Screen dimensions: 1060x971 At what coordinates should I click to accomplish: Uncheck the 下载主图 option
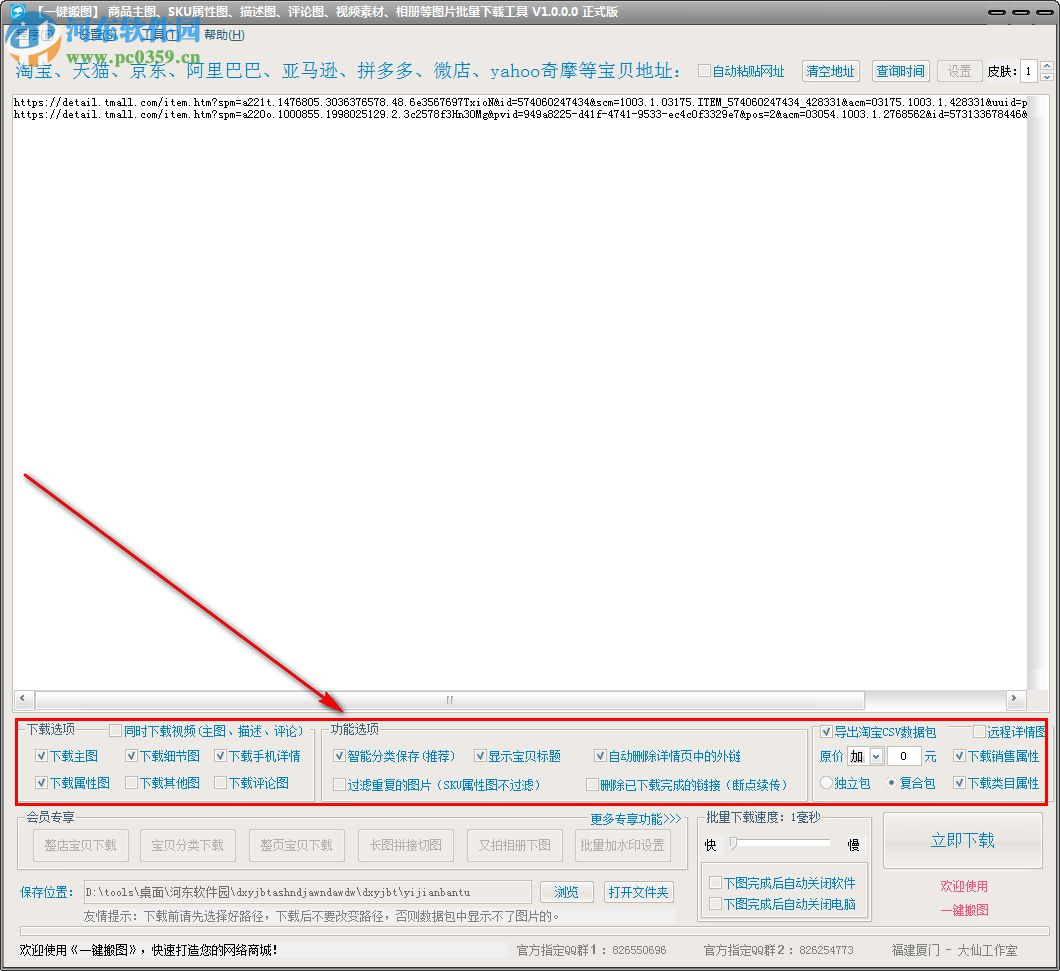(x=41, y=756)
